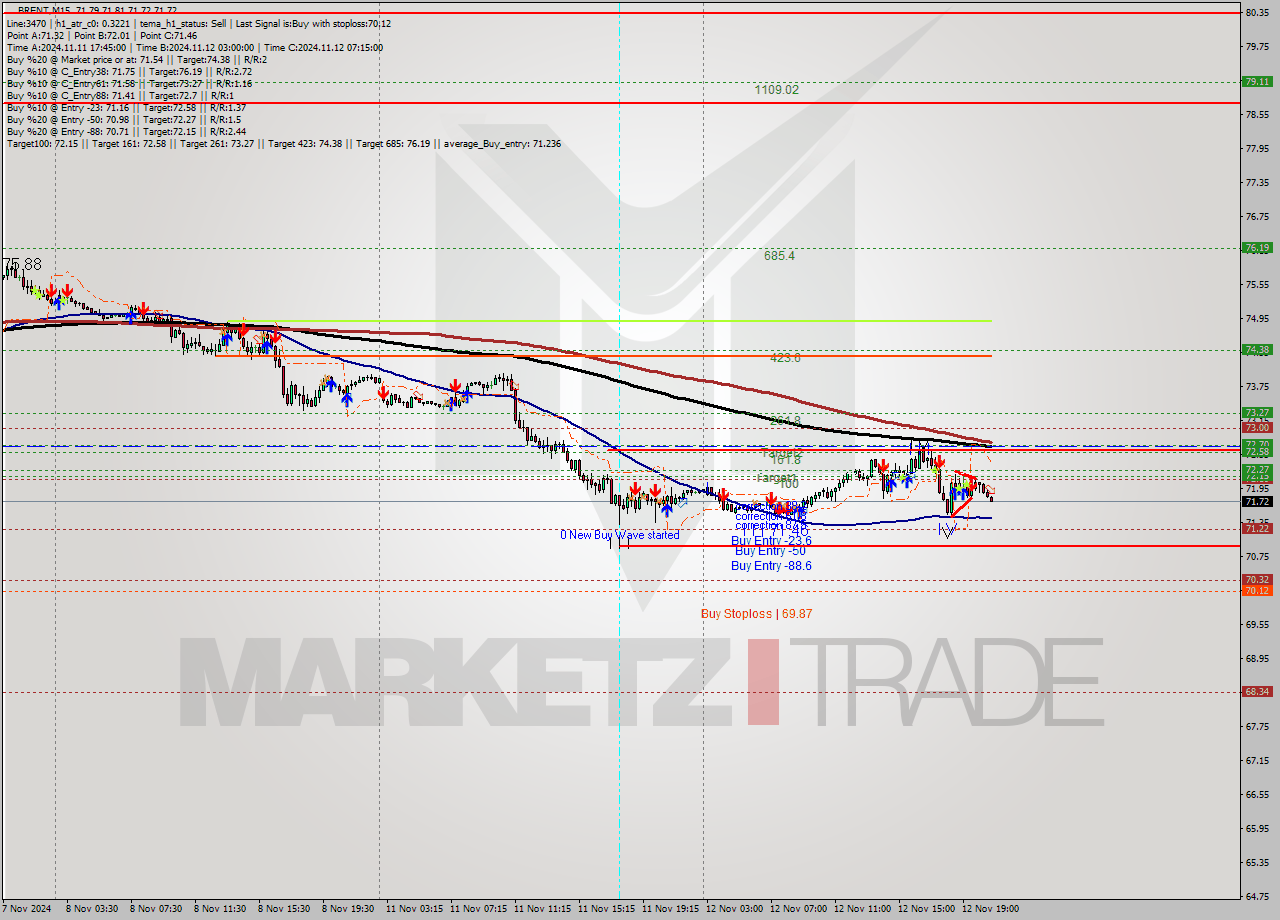This screenshot has height=920, width=1280.
Task: Select the 'Target100: 72.15' targets summary line
Action: [x=284, y=143]
